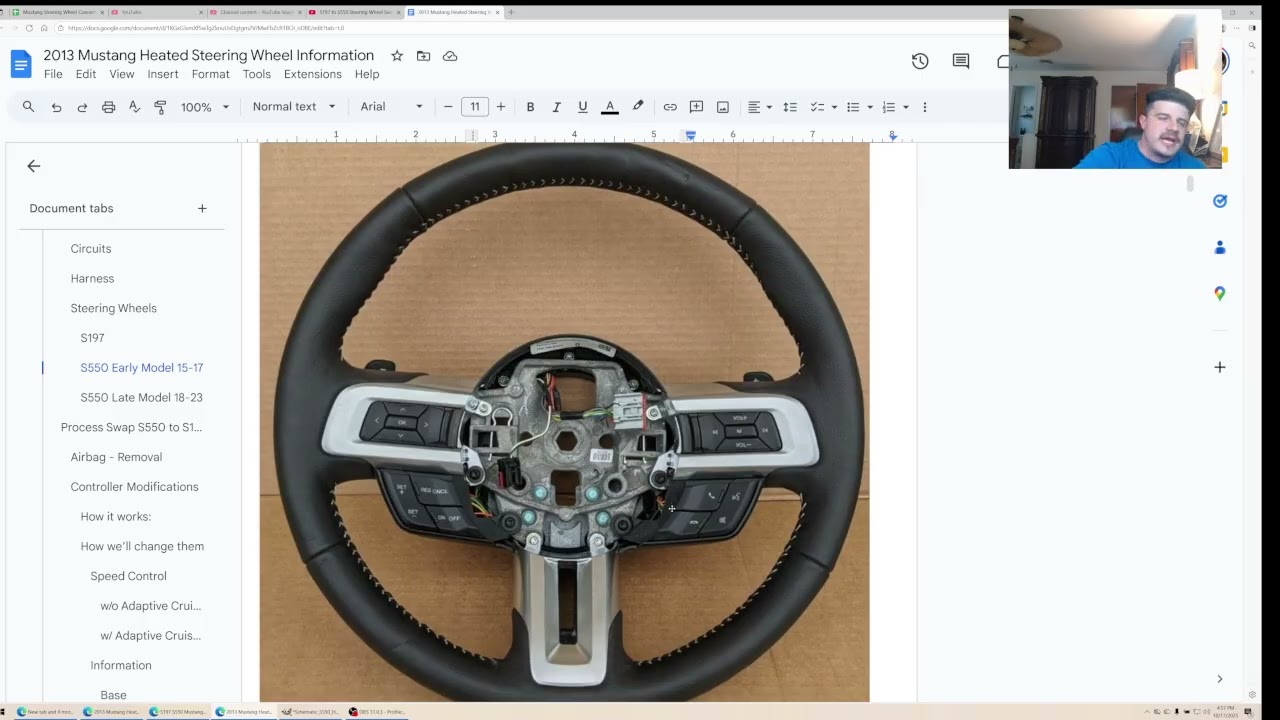This screenshot has width=1280, height=720.
Task: Jump to Airbag - Removal heading
Action: 116,457
